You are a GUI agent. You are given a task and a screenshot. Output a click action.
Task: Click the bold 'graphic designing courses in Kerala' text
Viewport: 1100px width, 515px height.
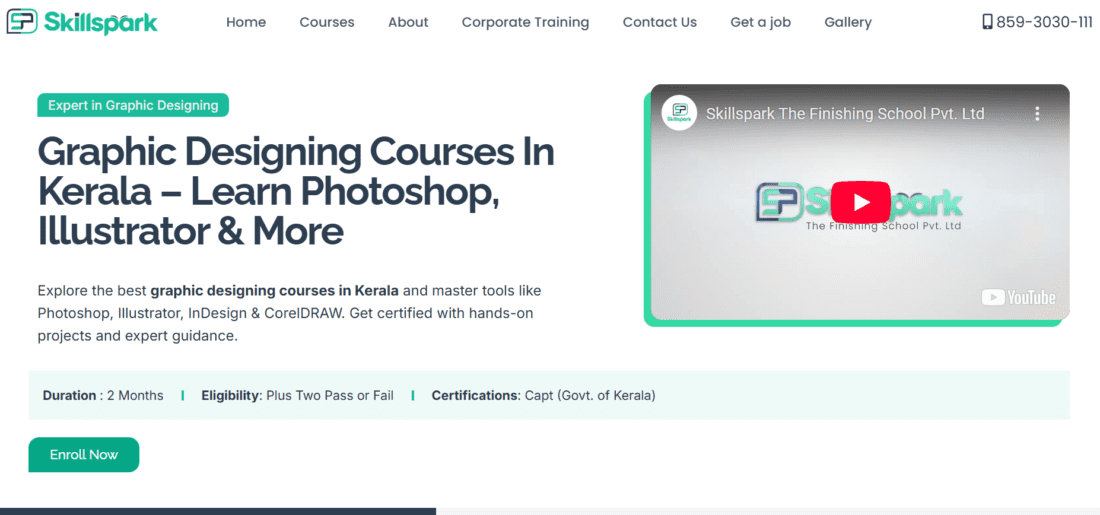(x=274, y=290)
